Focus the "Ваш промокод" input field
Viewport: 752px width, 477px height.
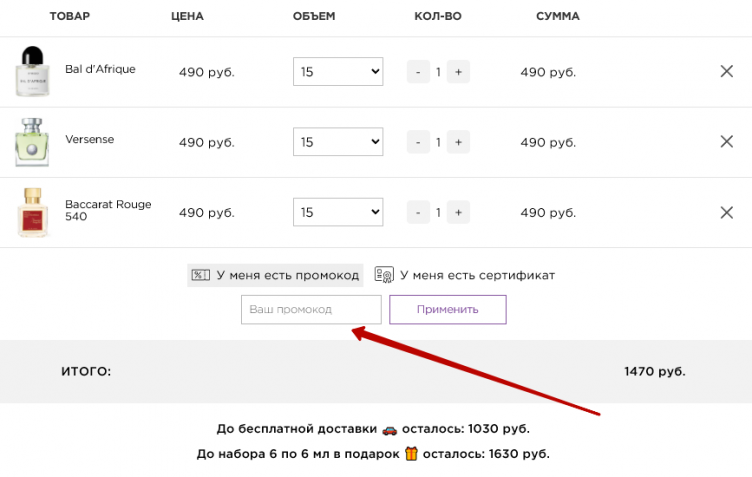tap(311, 309)
